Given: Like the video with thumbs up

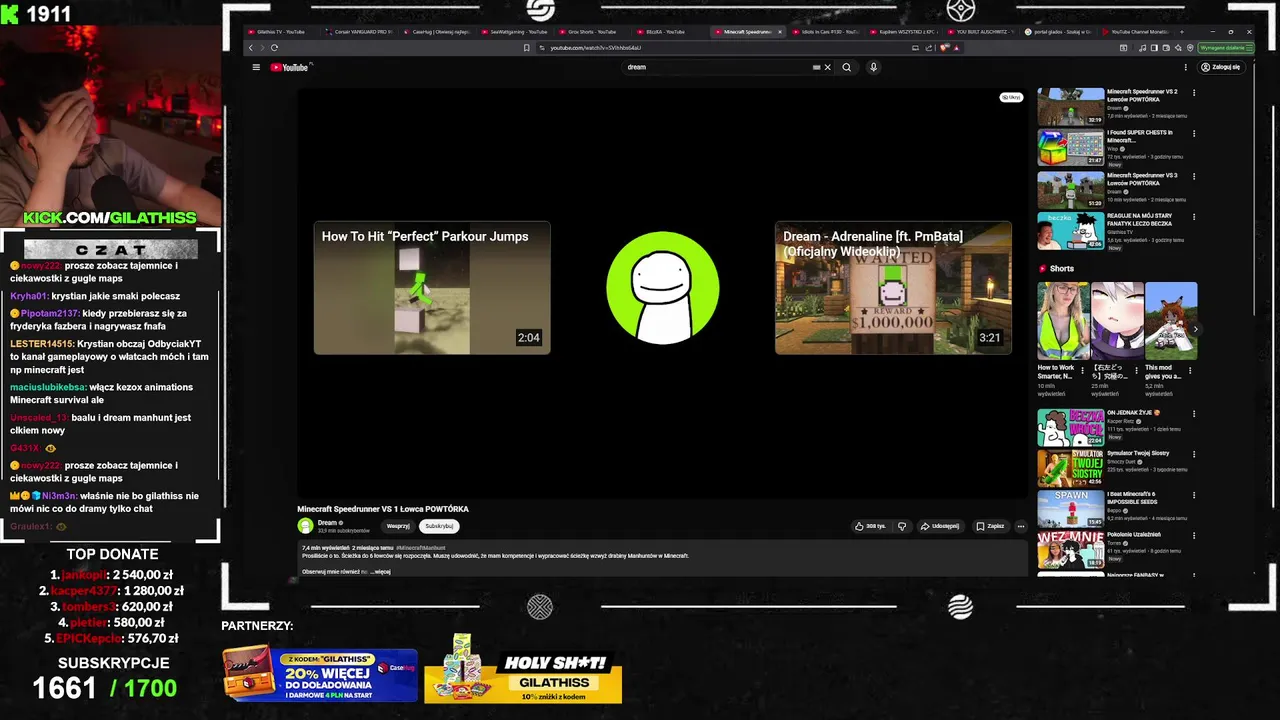Looking at the screenshot, I should [x=870, y=526].
